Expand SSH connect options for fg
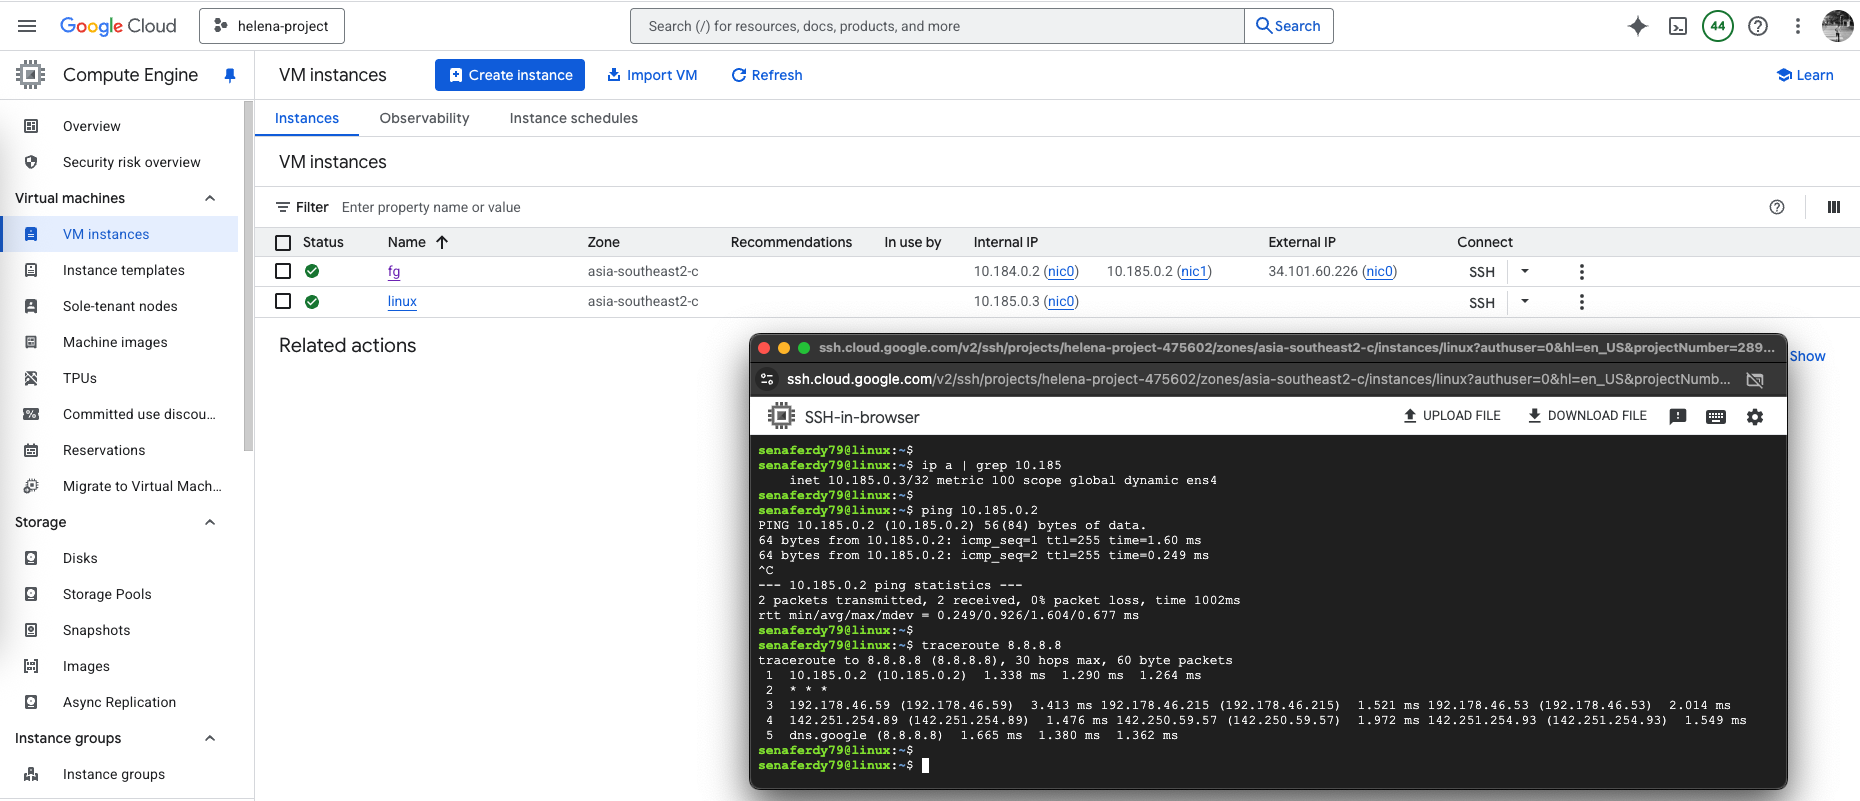Image resolution: width=1860 pixels, height=801 pixels. 1525,271
